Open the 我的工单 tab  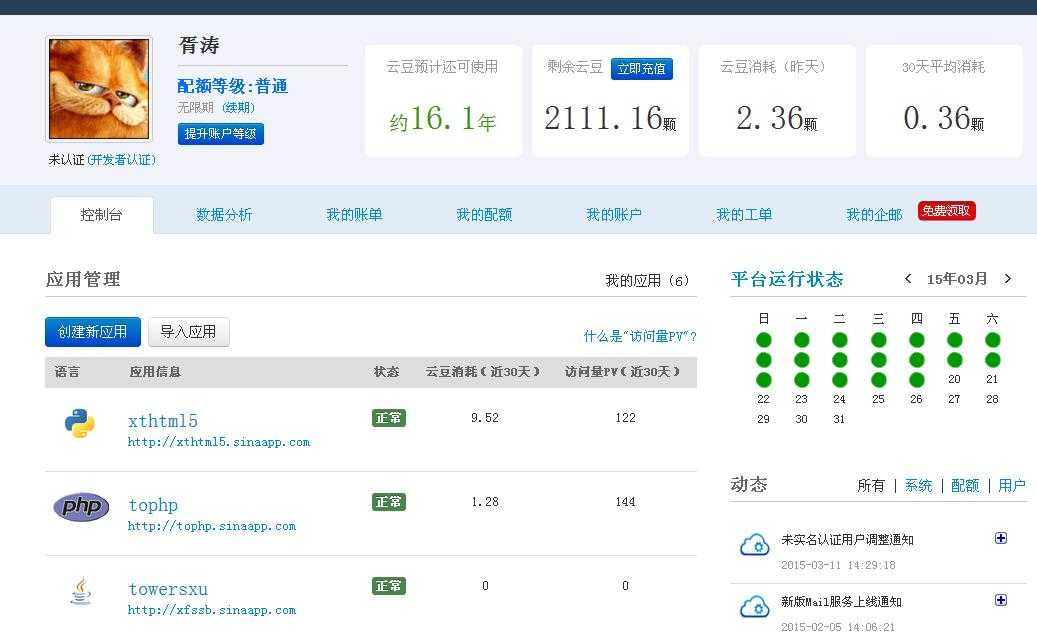click(744, 215)
